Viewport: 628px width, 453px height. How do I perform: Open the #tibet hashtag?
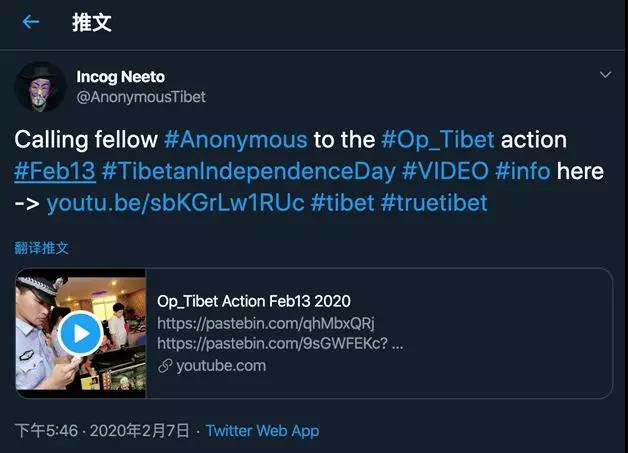342,202
